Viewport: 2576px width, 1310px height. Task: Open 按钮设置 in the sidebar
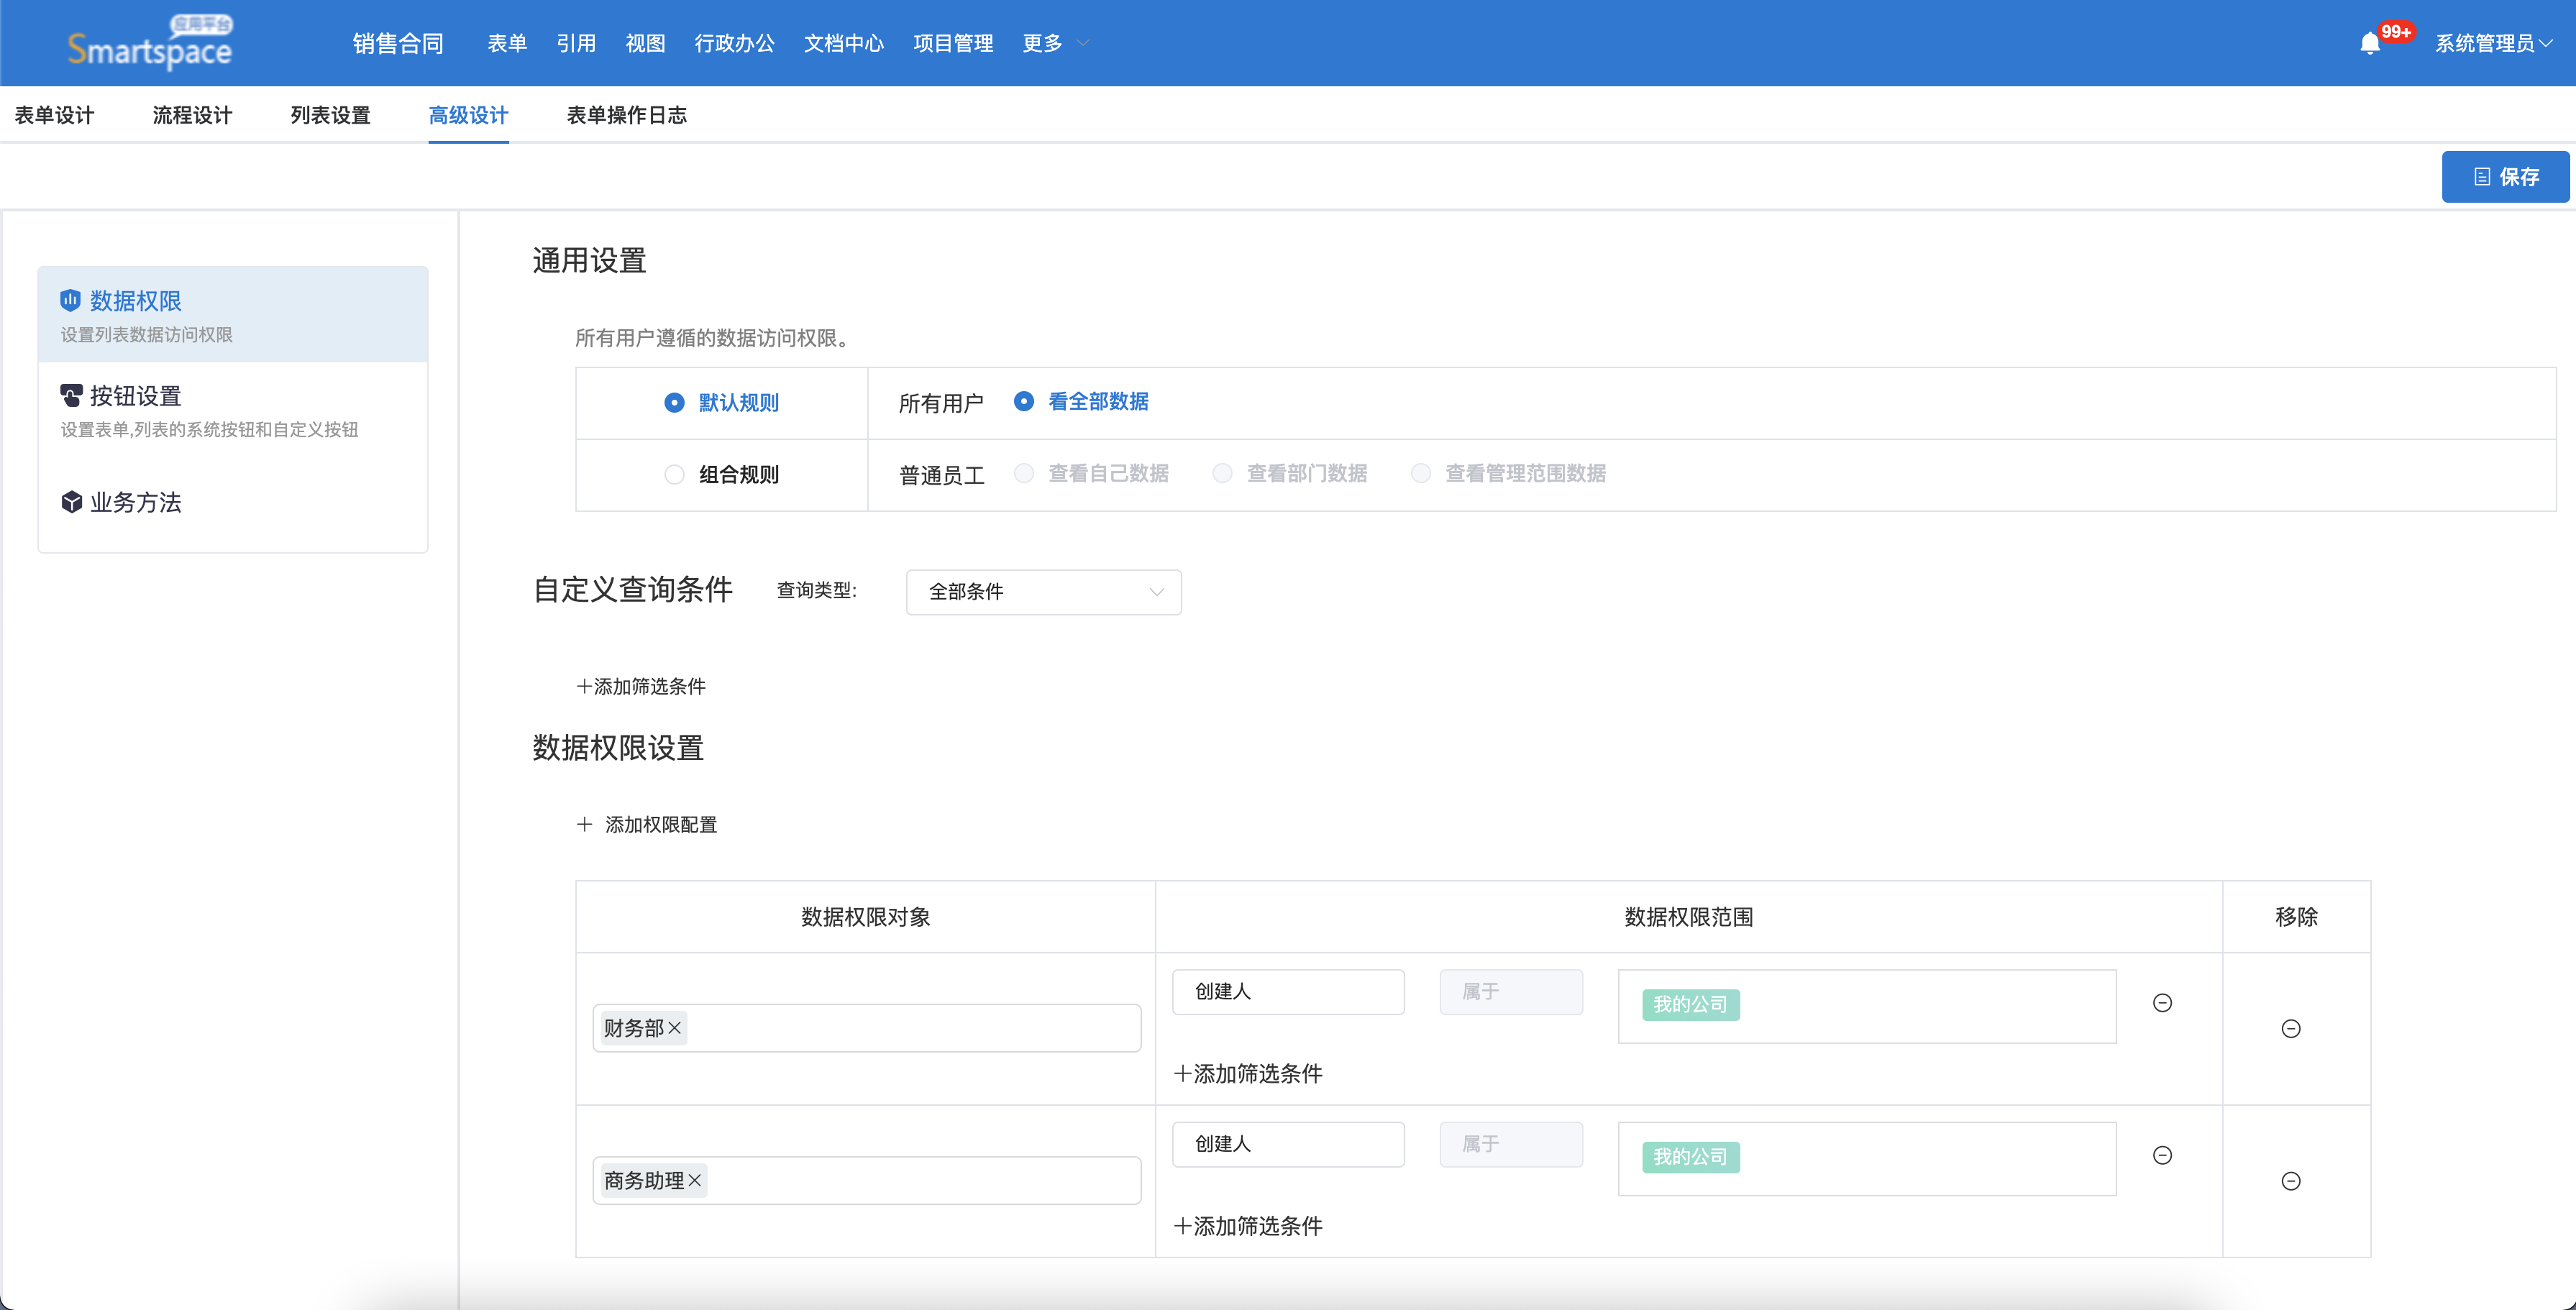(x=135, y=396)
